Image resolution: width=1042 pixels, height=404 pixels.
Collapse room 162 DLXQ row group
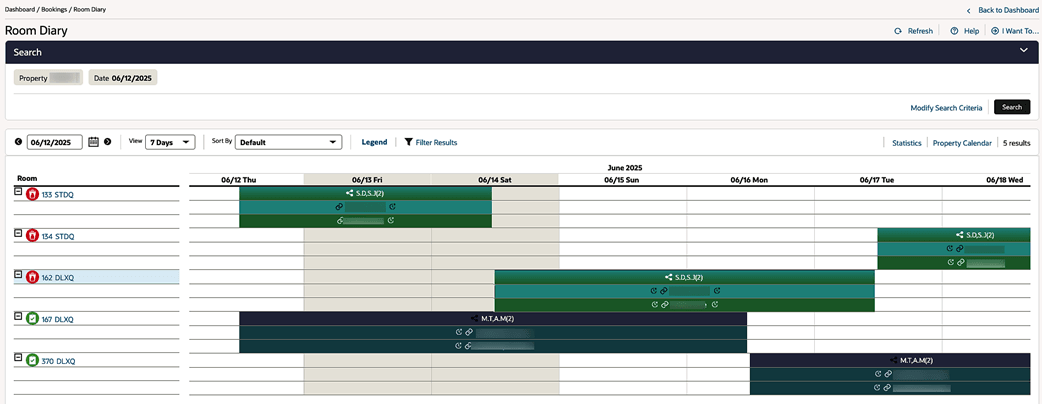point(18,274)
